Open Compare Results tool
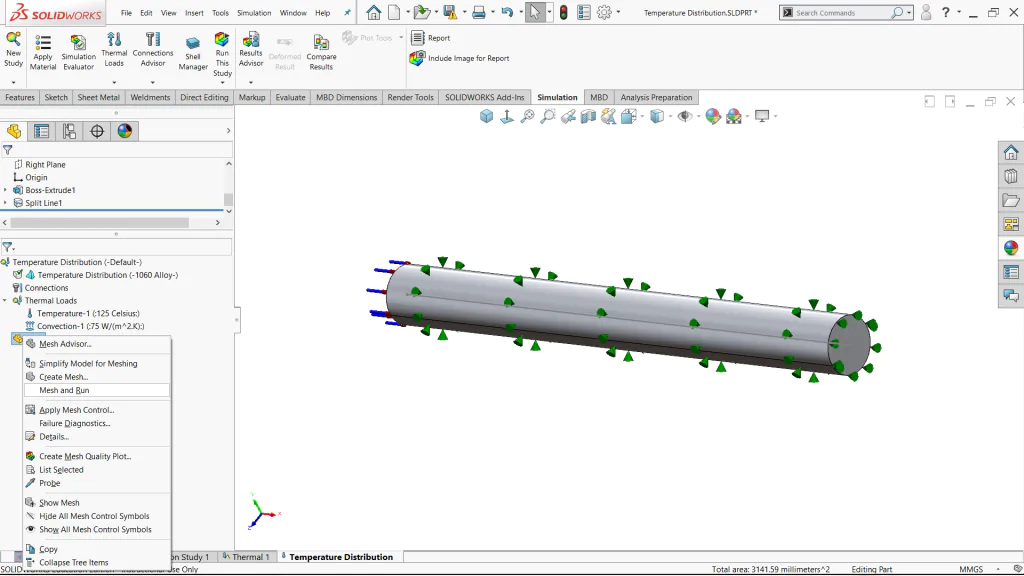Image resolution: width=1024 pixels, height=576 pixels. (321, 52)
